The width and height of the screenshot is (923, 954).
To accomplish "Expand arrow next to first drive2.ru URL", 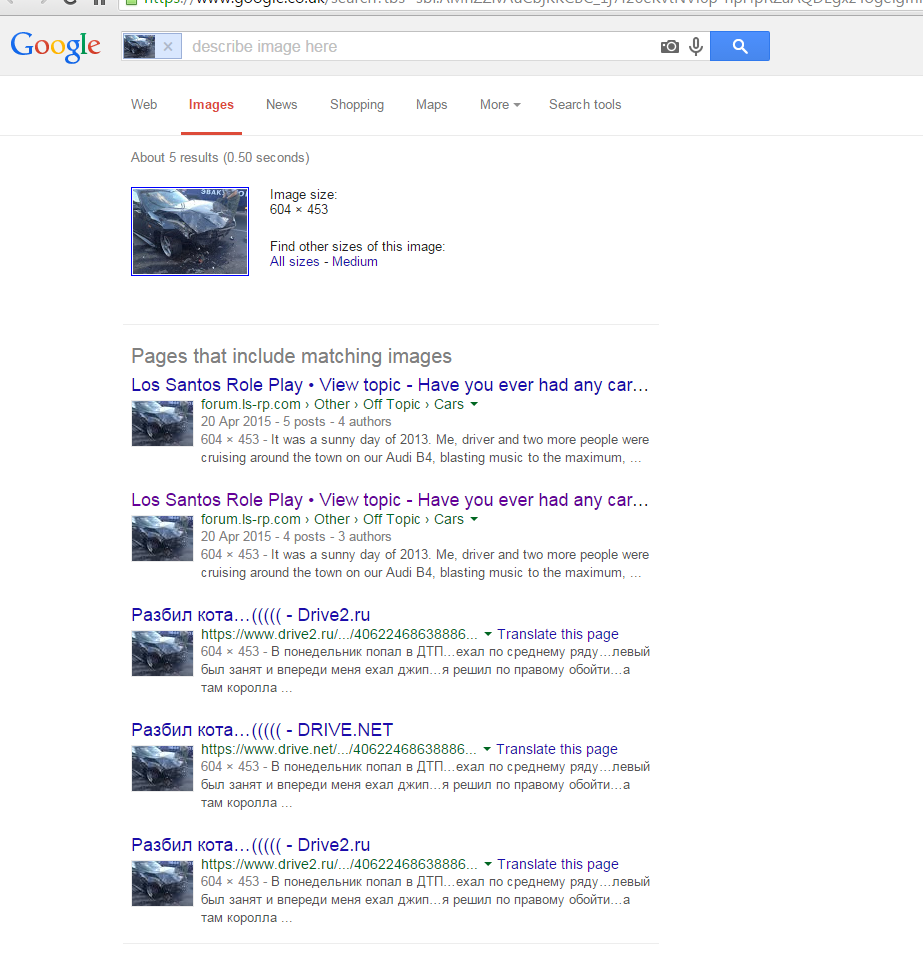I will click(x=487, y=634).
